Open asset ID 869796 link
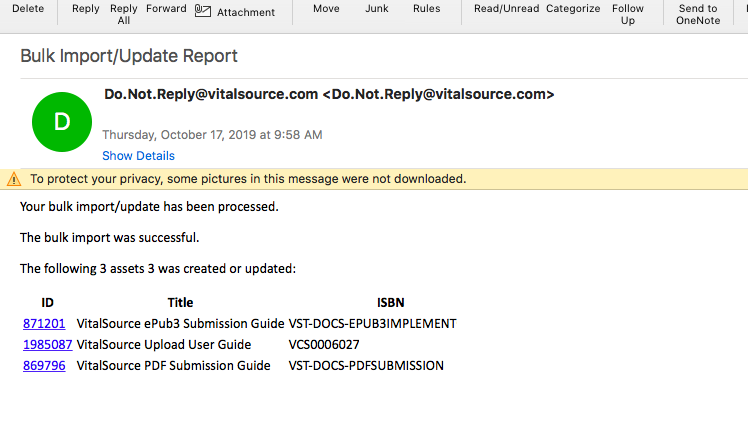This screenshot has height=441, width=748. point(44,366)
